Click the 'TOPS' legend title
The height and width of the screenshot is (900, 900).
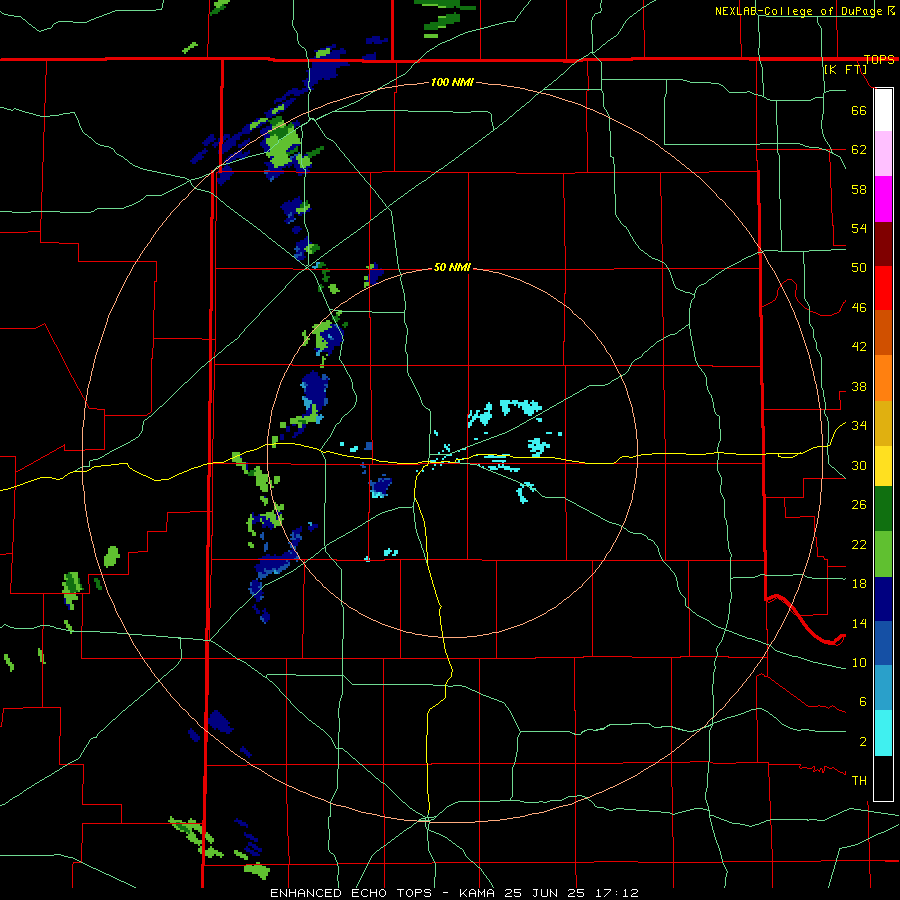click(x=879, y=60)
